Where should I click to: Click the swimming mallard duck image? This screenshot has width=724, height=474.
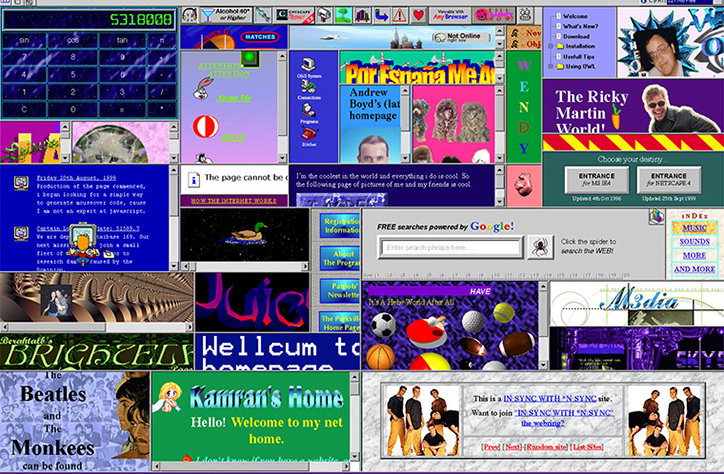tap(248, 233)
